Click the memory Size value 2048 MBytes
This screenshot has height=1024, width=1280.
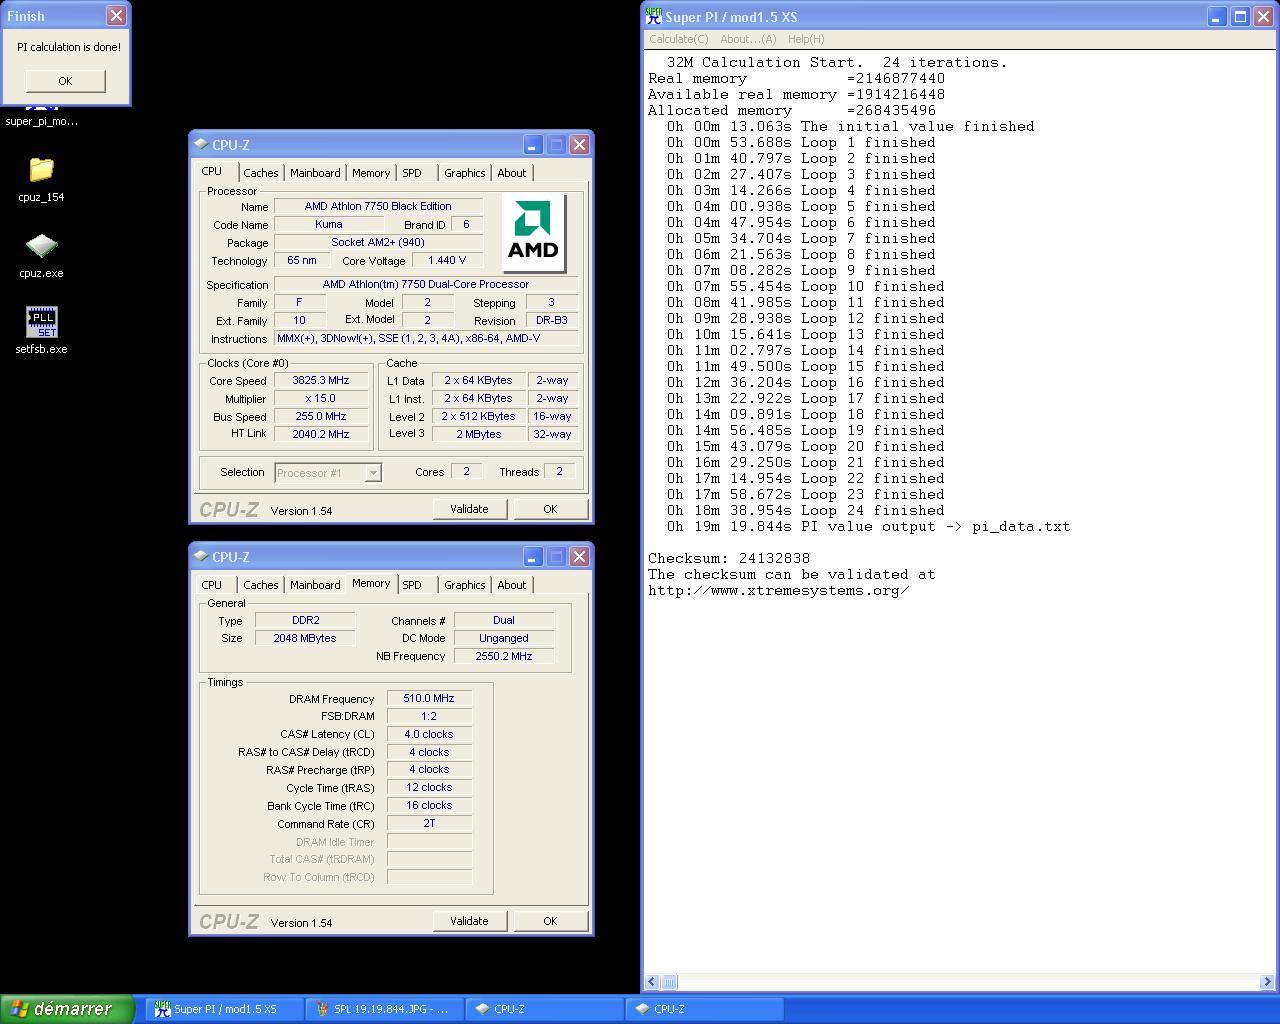pos(305,639)
